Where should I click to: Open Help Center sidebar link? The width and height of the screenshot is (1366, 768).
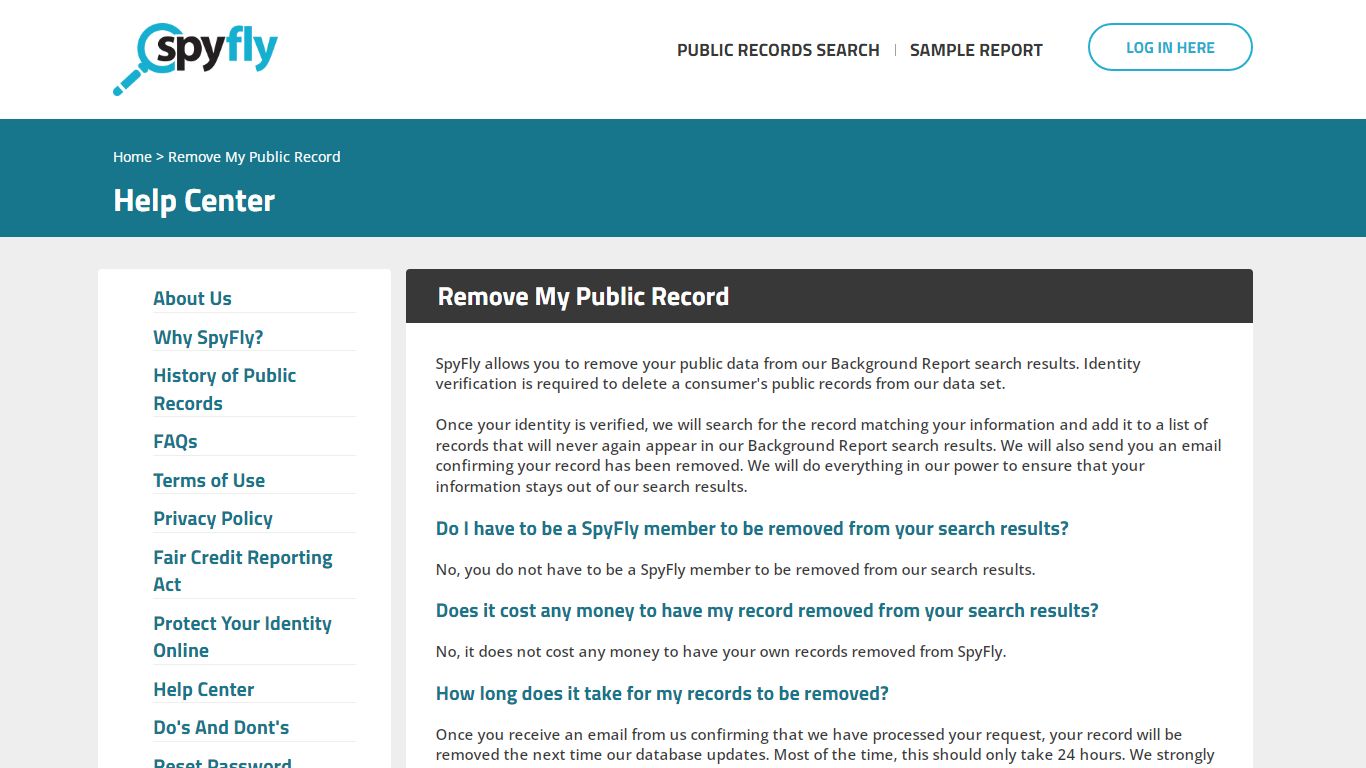coord(204,689)
